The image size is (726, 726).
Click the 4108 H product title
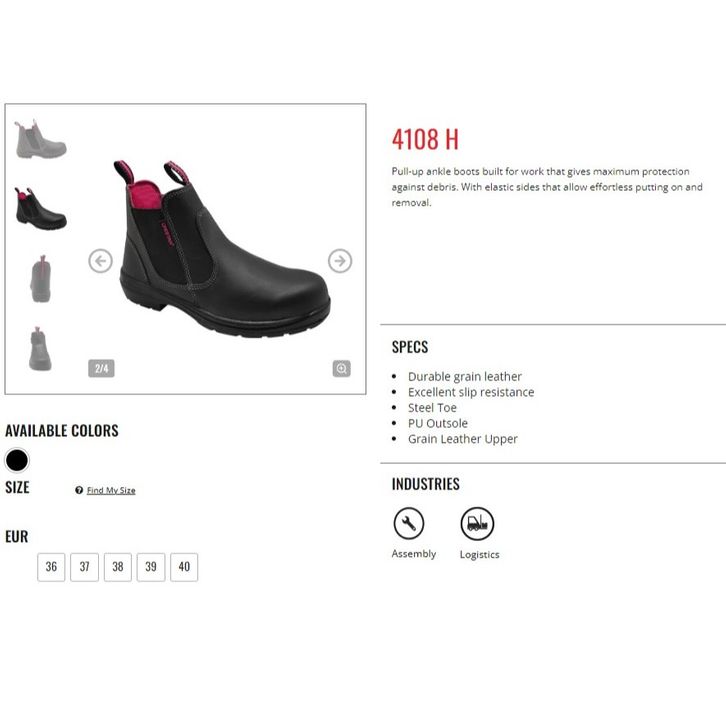pyautogui.click(x=426, y=139)
